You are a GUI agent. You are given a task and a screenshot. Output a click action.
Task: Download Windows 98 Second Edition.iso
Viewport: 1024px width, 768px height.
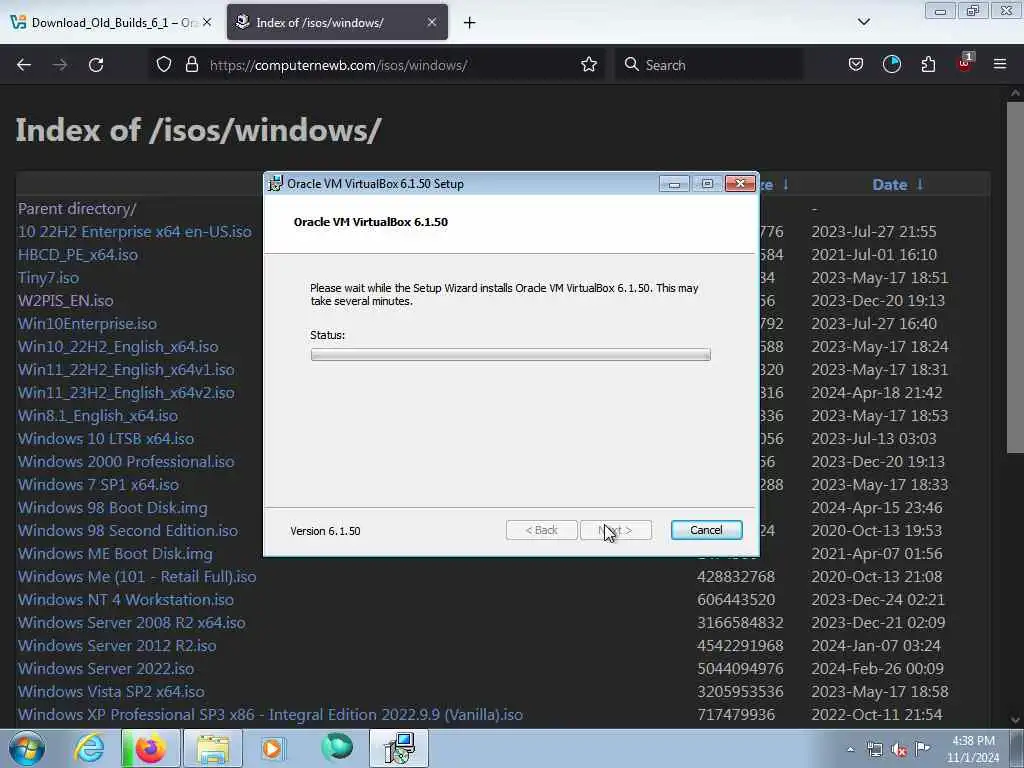[128, 530]
